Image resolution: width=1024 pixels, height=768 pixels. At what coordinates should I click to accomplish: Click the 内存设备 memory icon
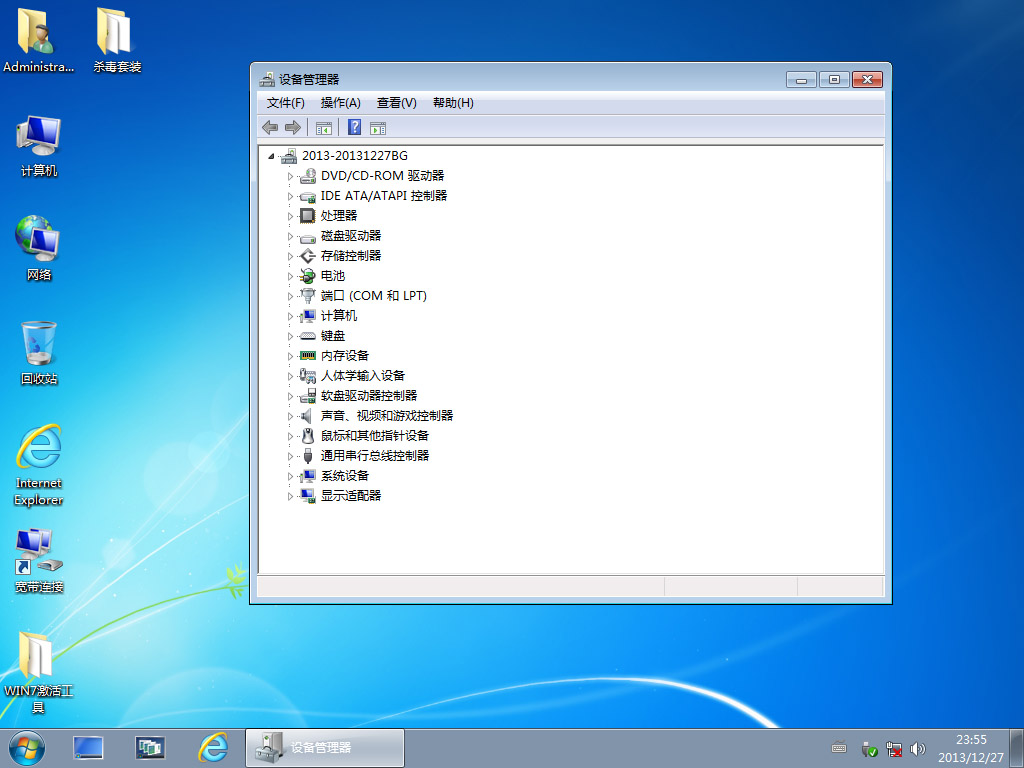[308, 356]
